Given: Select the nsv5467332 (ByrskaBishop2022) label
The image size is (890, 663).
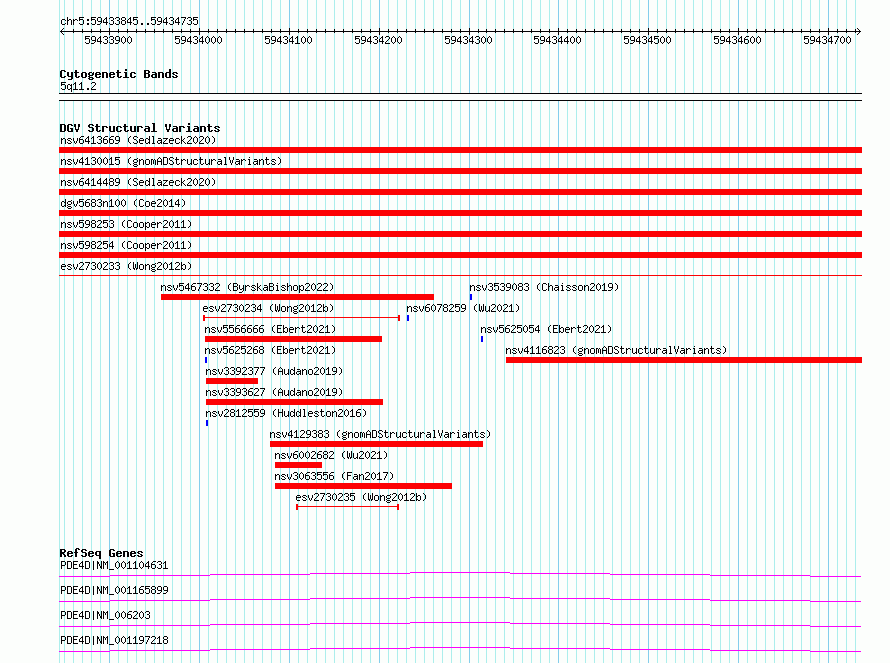Looking at the screenshot, I should click(x=247, y=287).
